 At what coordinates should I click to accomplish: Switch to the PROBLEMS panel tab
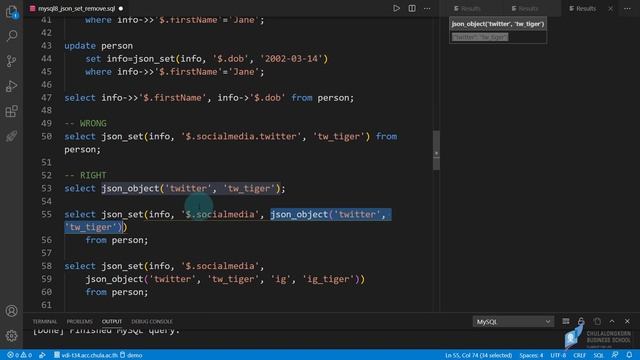tap(80, 322)
